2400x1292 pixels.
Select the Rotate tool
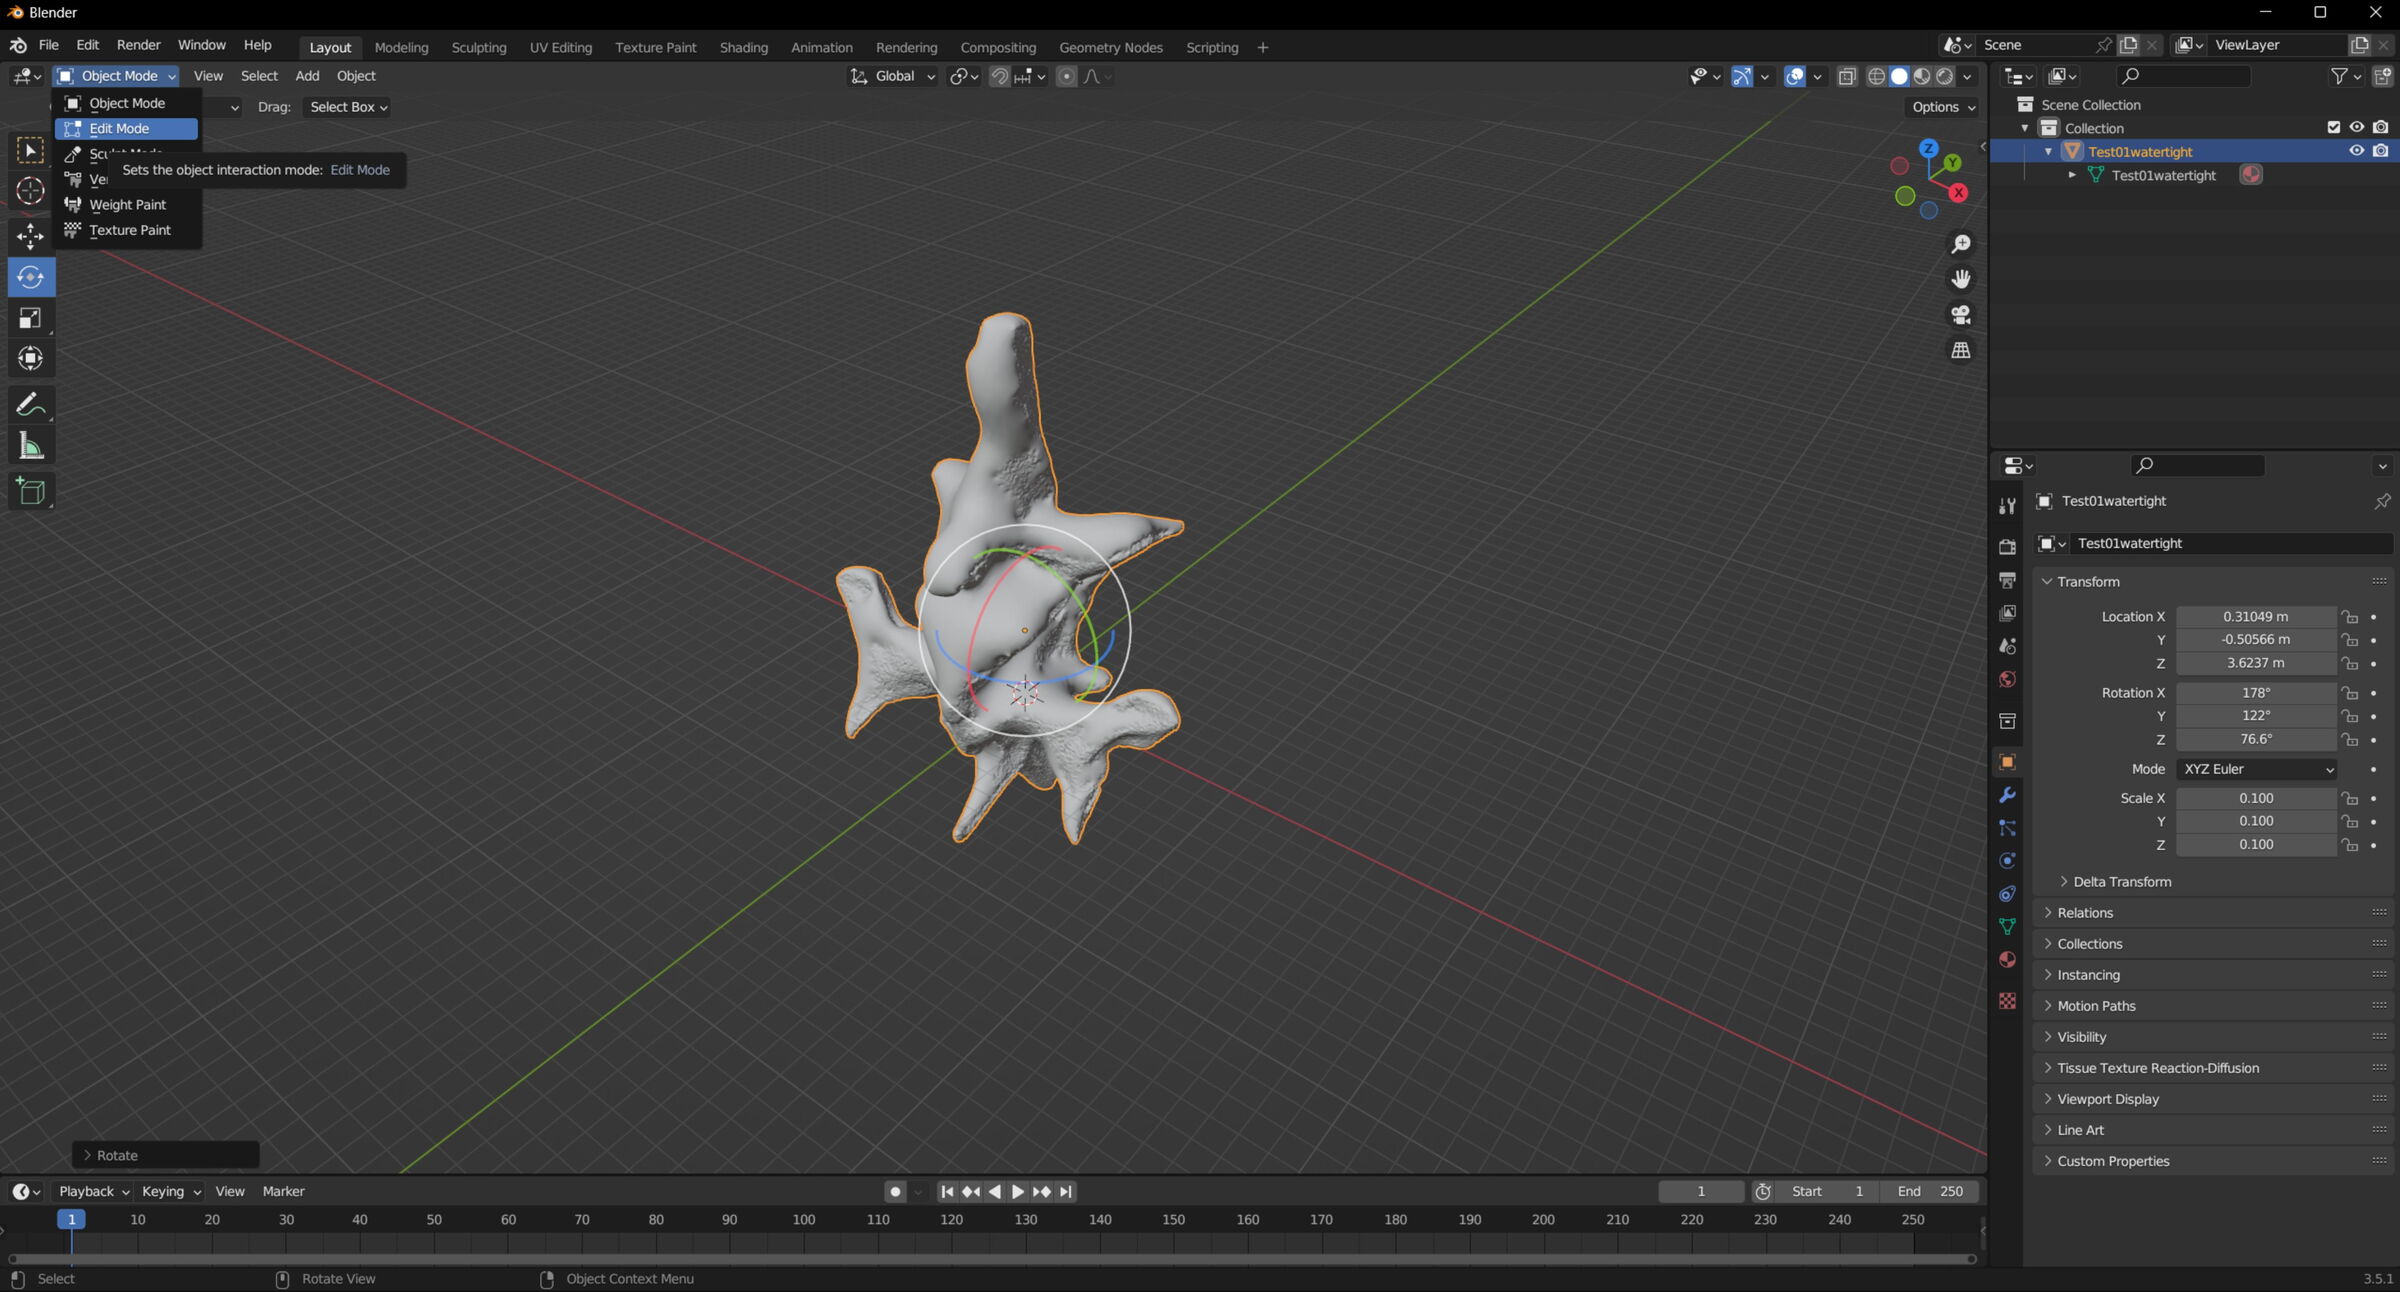(30, 277)
